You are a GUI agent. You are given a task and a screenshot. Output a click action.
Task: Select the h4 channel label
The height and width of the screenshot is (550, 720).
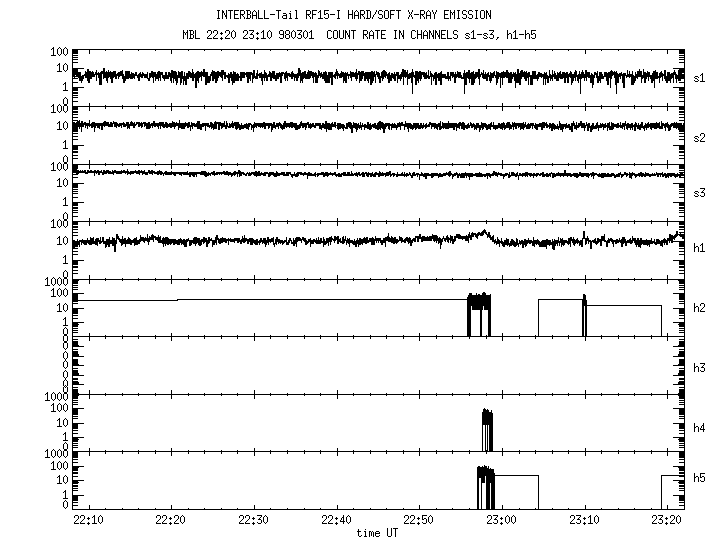[x=700, y=428]
